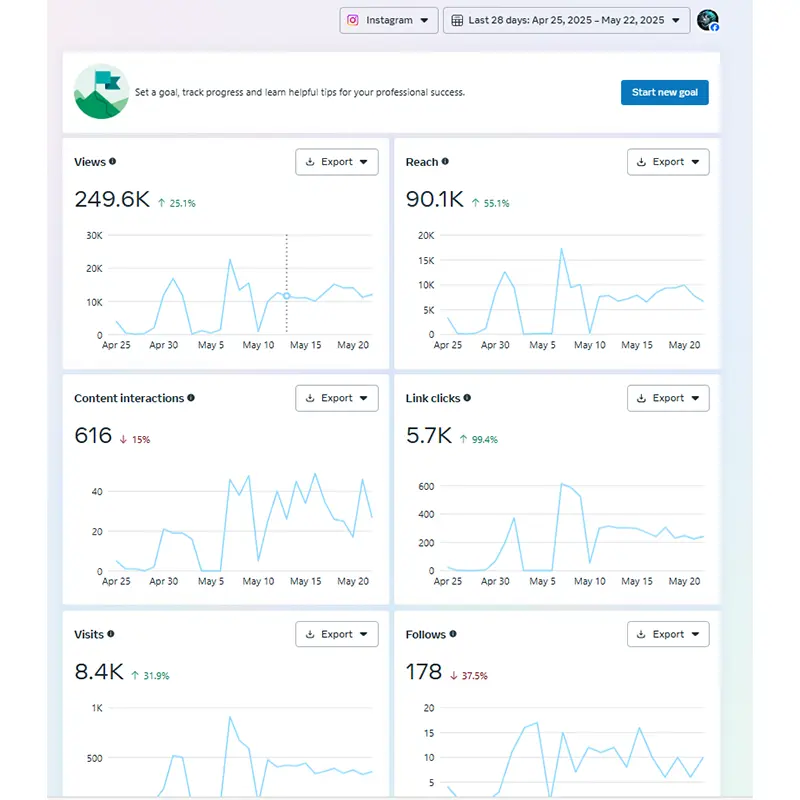Screen dimensions: 800x800
Task: Click the 25.1% Views increase indicator
Action: point(177,203)
